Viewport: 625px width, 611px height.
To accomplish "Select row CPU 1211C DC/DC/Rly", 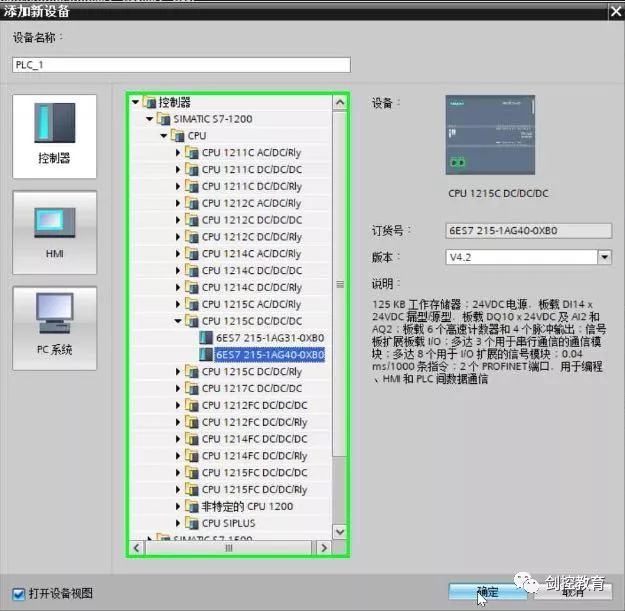I will (252, 187).
